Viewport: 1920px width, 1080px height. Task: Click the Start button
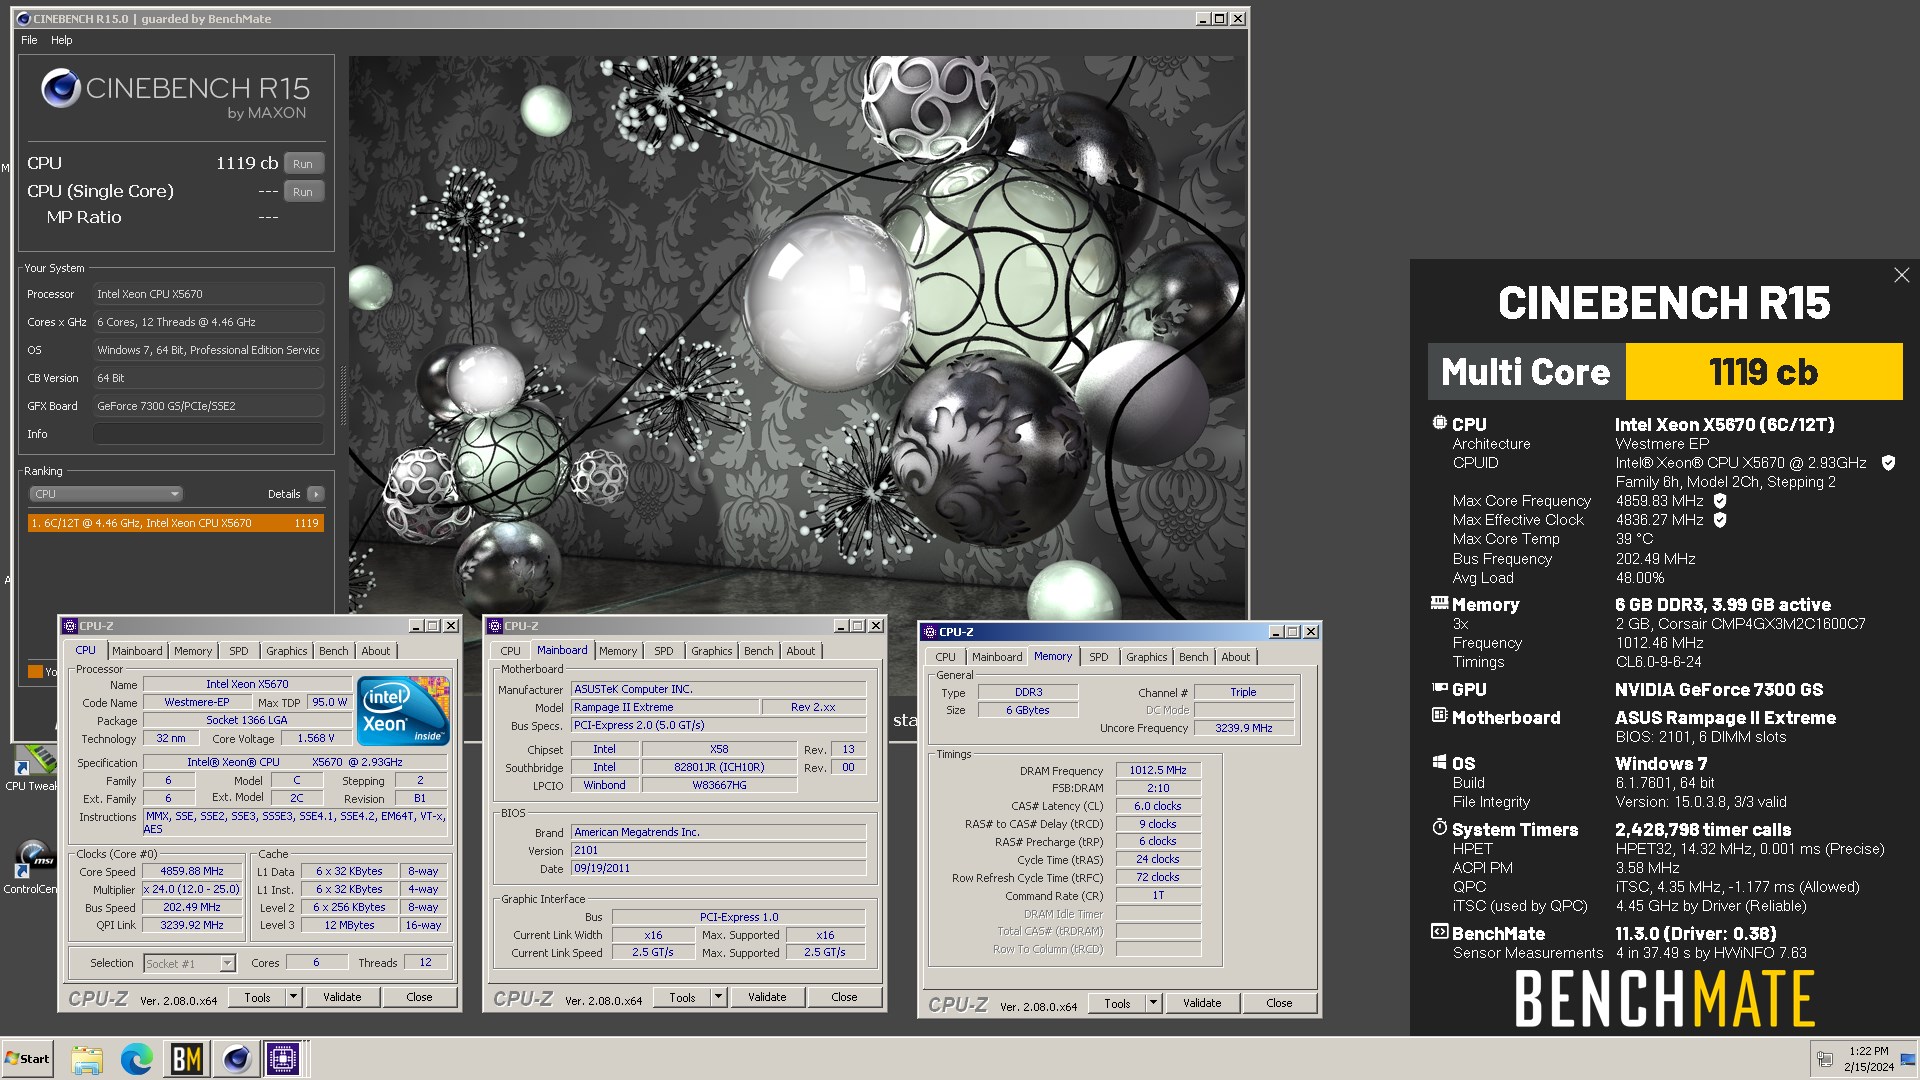tap(27, 1059)
